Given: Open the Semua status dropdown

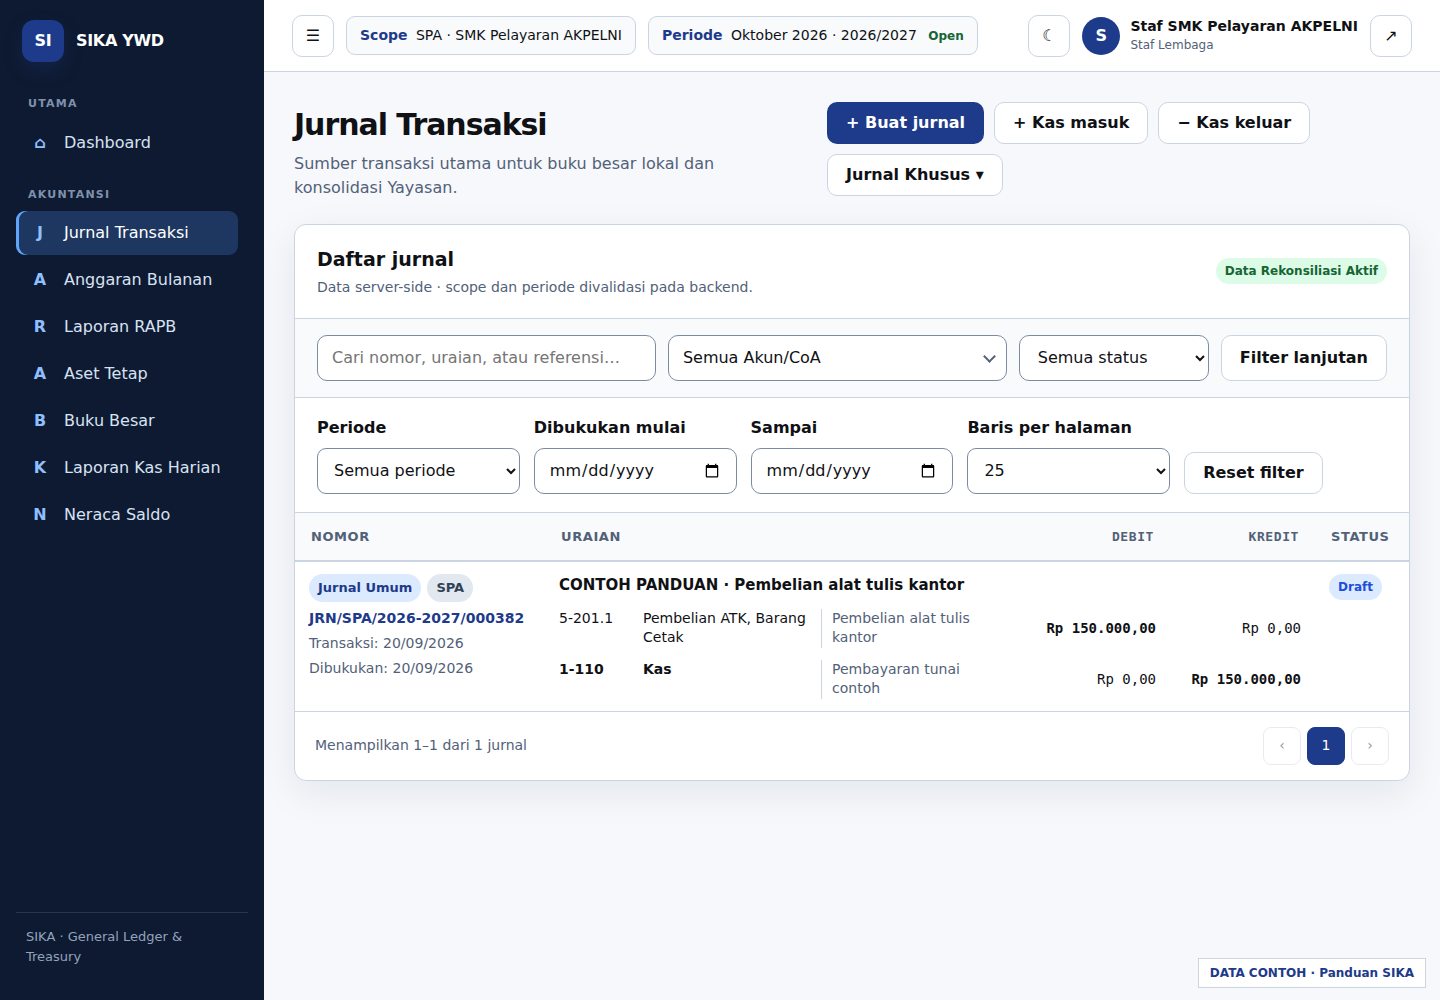Looking at the screenshot, I should [x=1114, y=358].
